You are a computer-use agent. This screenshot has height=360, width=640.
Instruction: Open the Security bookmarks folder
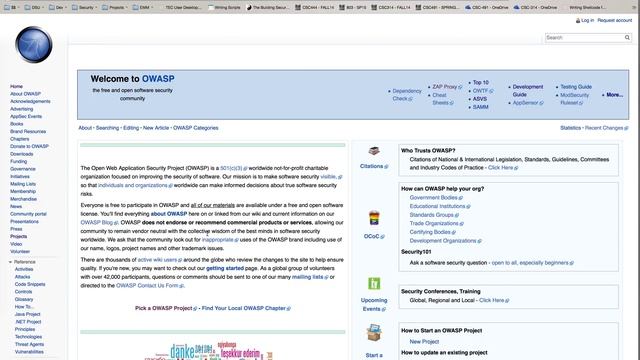point(84,7)
